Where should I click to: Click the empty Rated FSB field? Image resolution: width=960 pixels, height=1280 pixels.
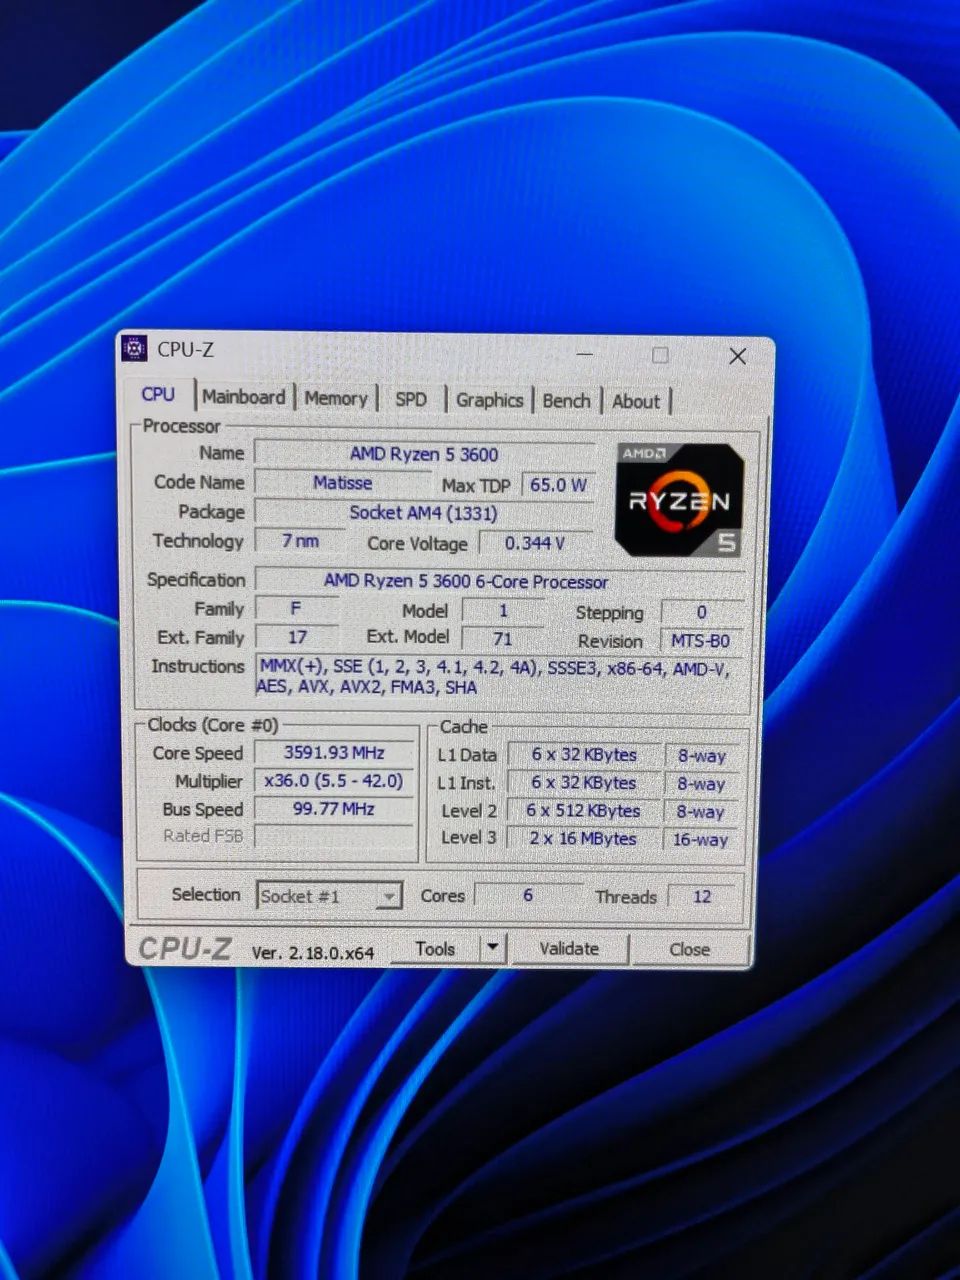334,836
